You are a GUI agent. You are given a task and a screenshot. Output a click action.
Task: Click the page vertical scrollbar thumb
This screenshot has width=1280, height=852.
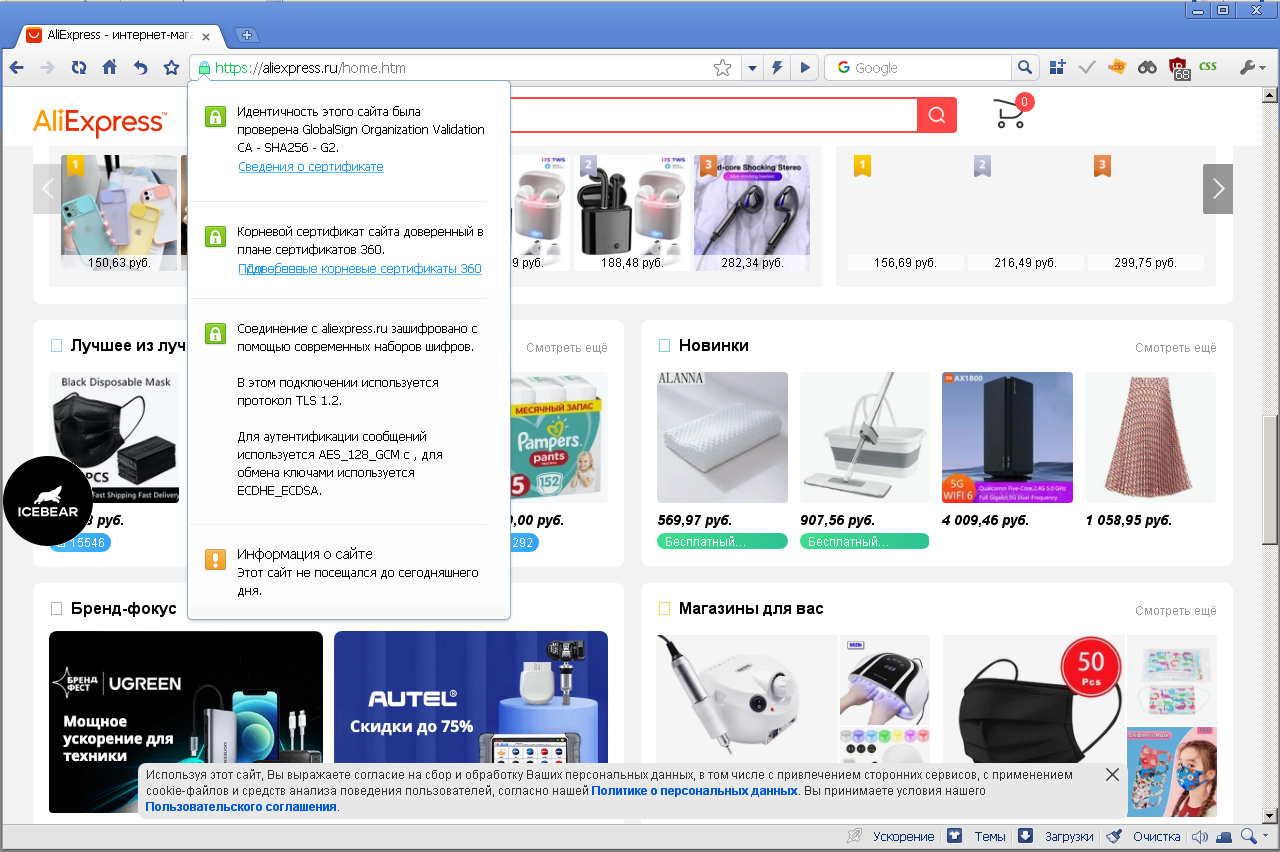coord(1271,480)
